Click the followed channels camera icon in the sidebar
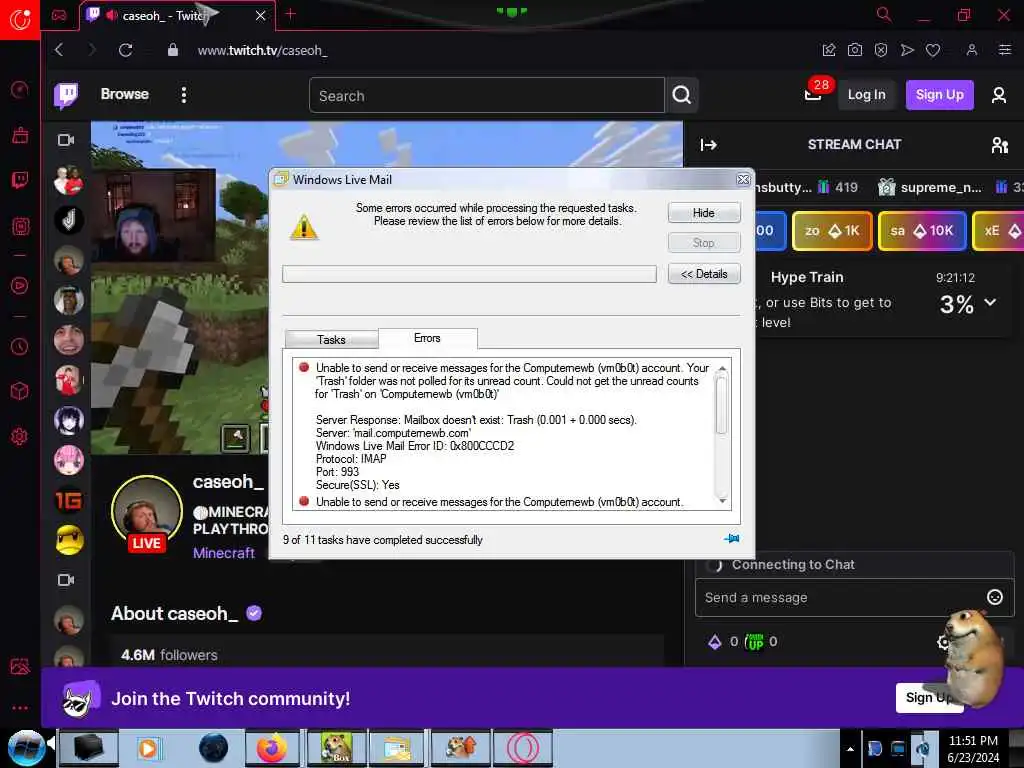The height and width of the screenshot is (768, 1024). (66, 140)
